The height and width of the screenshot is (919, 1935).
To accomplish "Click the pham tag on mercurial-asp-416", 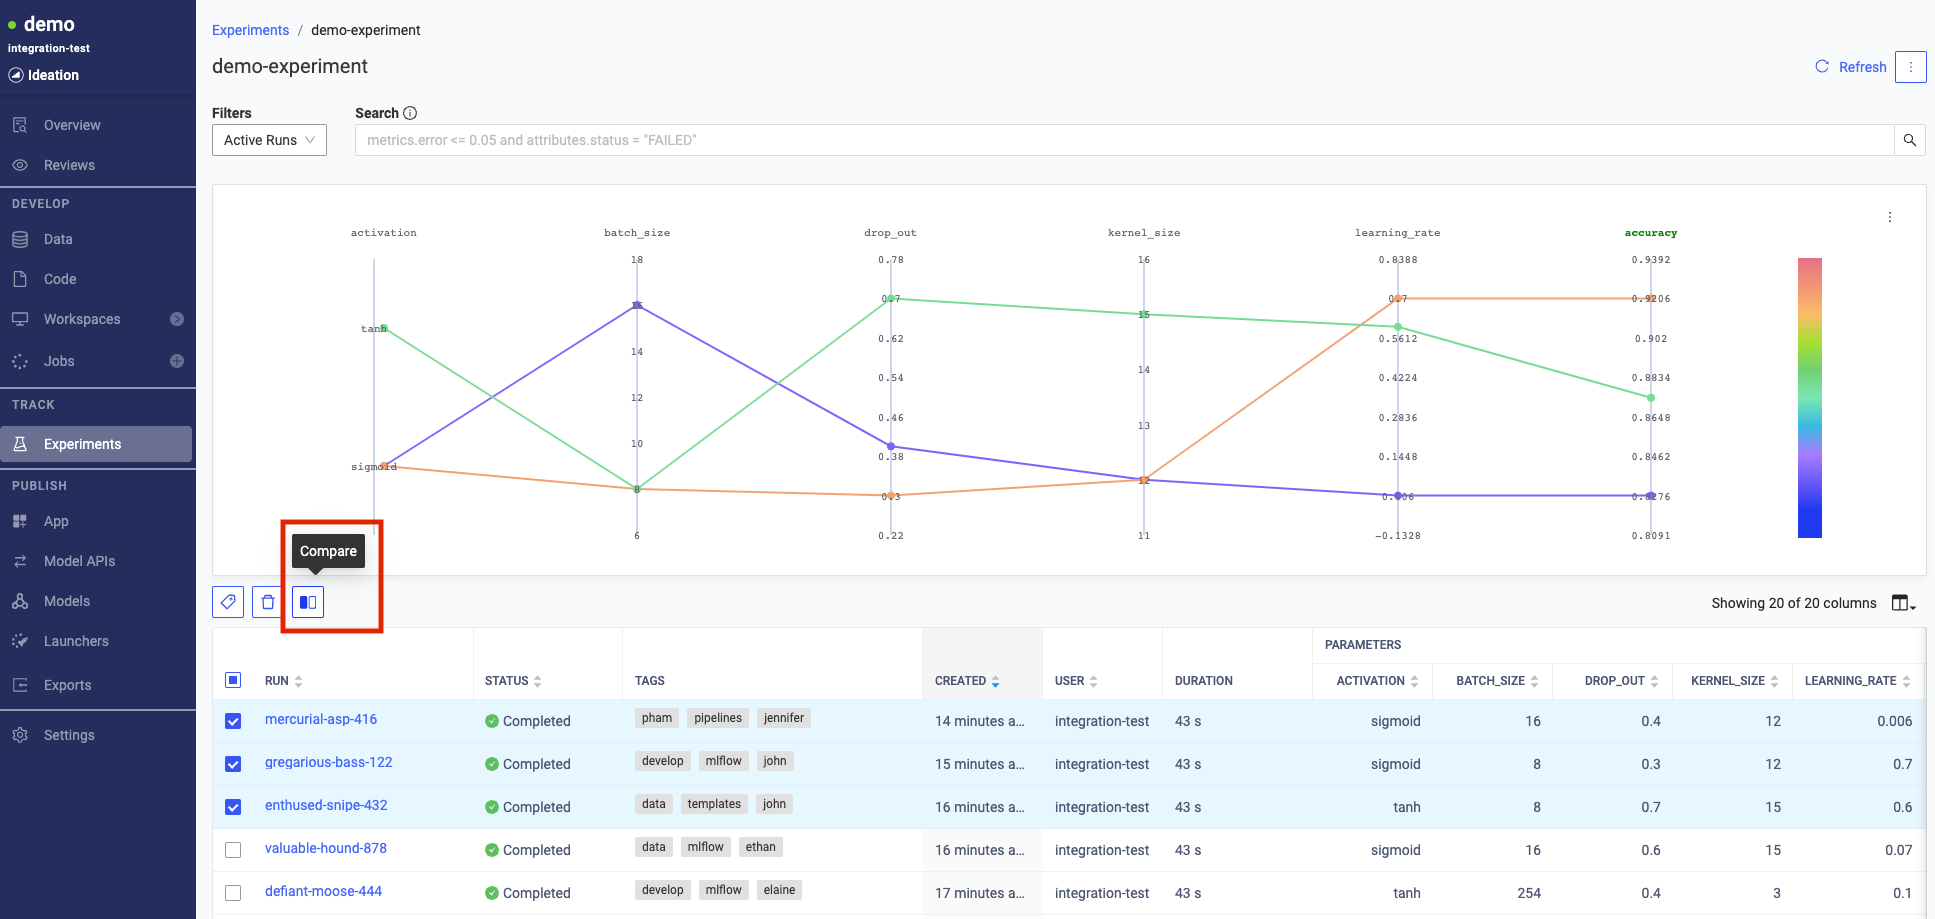I will tap(657, 718).
